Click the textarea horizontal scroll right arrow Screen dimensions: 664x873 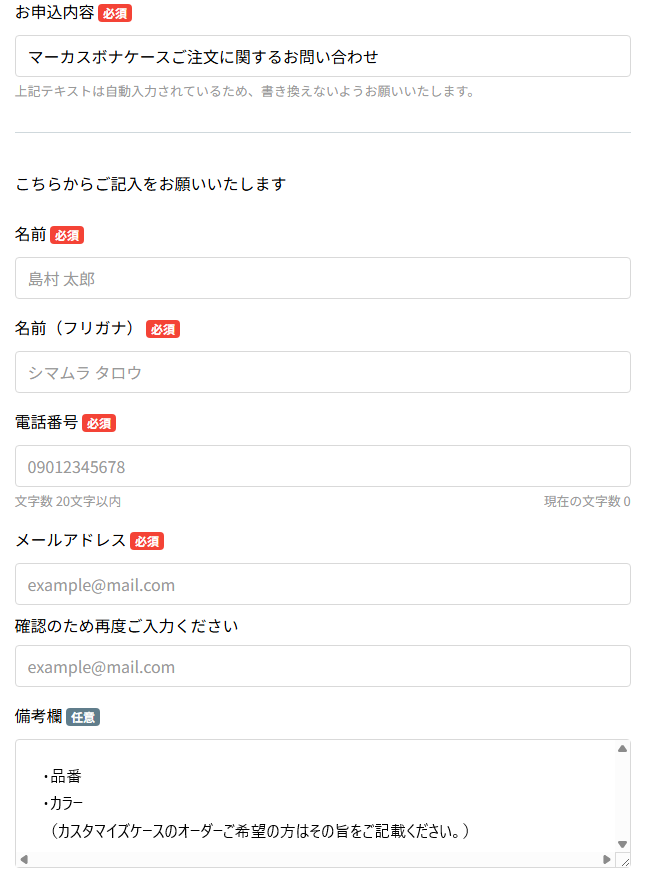click(606, 859)
